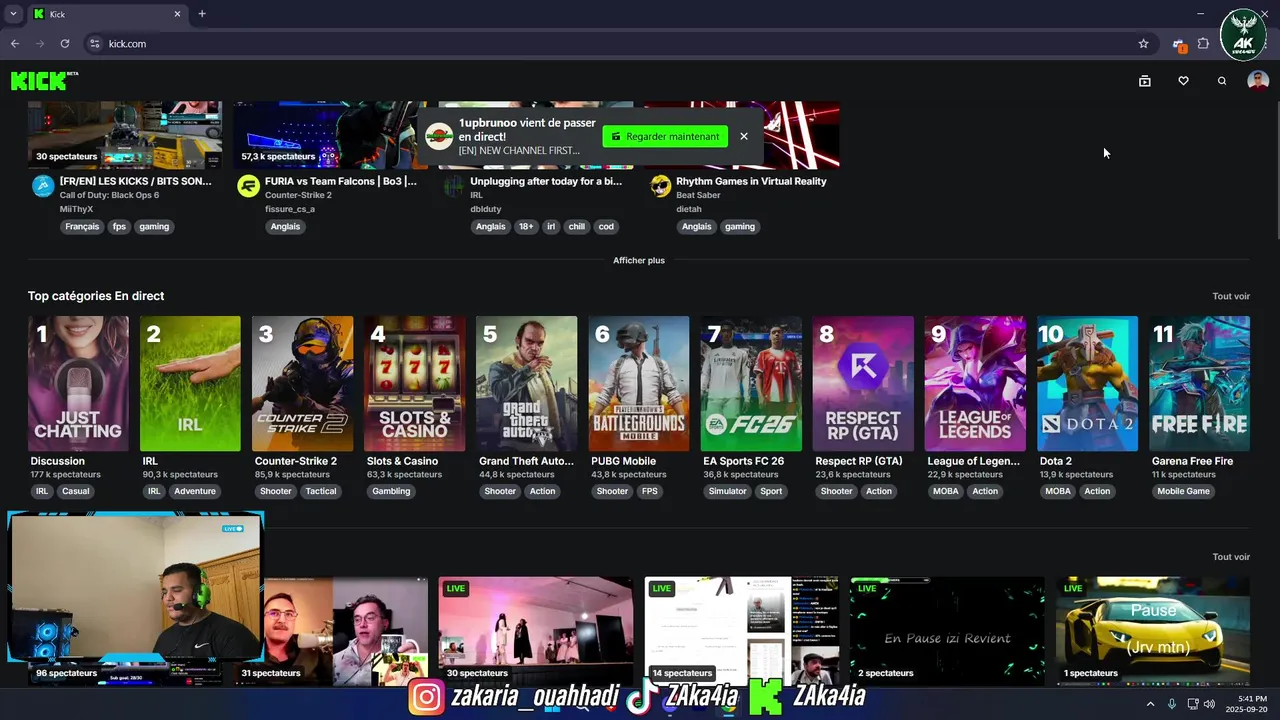Open fissure_cs_a channel avatar
1280x720 pixels.
248,186
